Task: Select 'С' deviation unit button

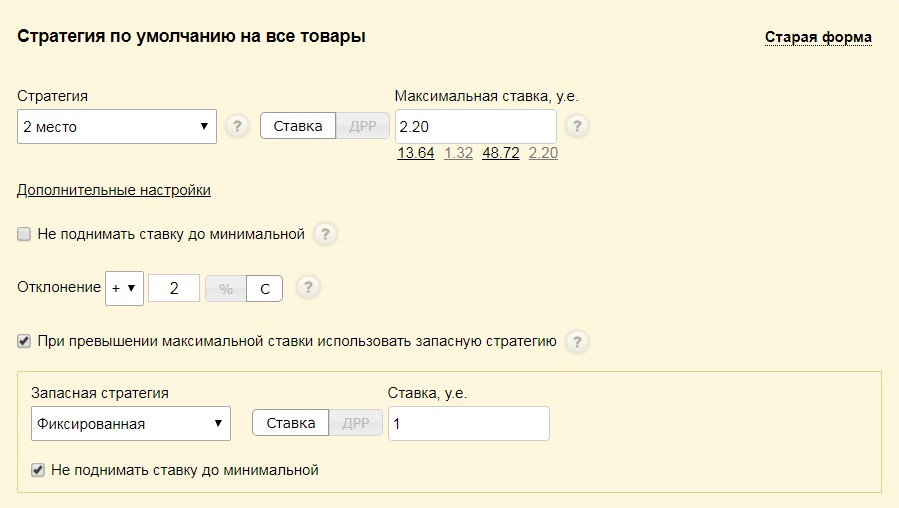Action: pos(265,289)
